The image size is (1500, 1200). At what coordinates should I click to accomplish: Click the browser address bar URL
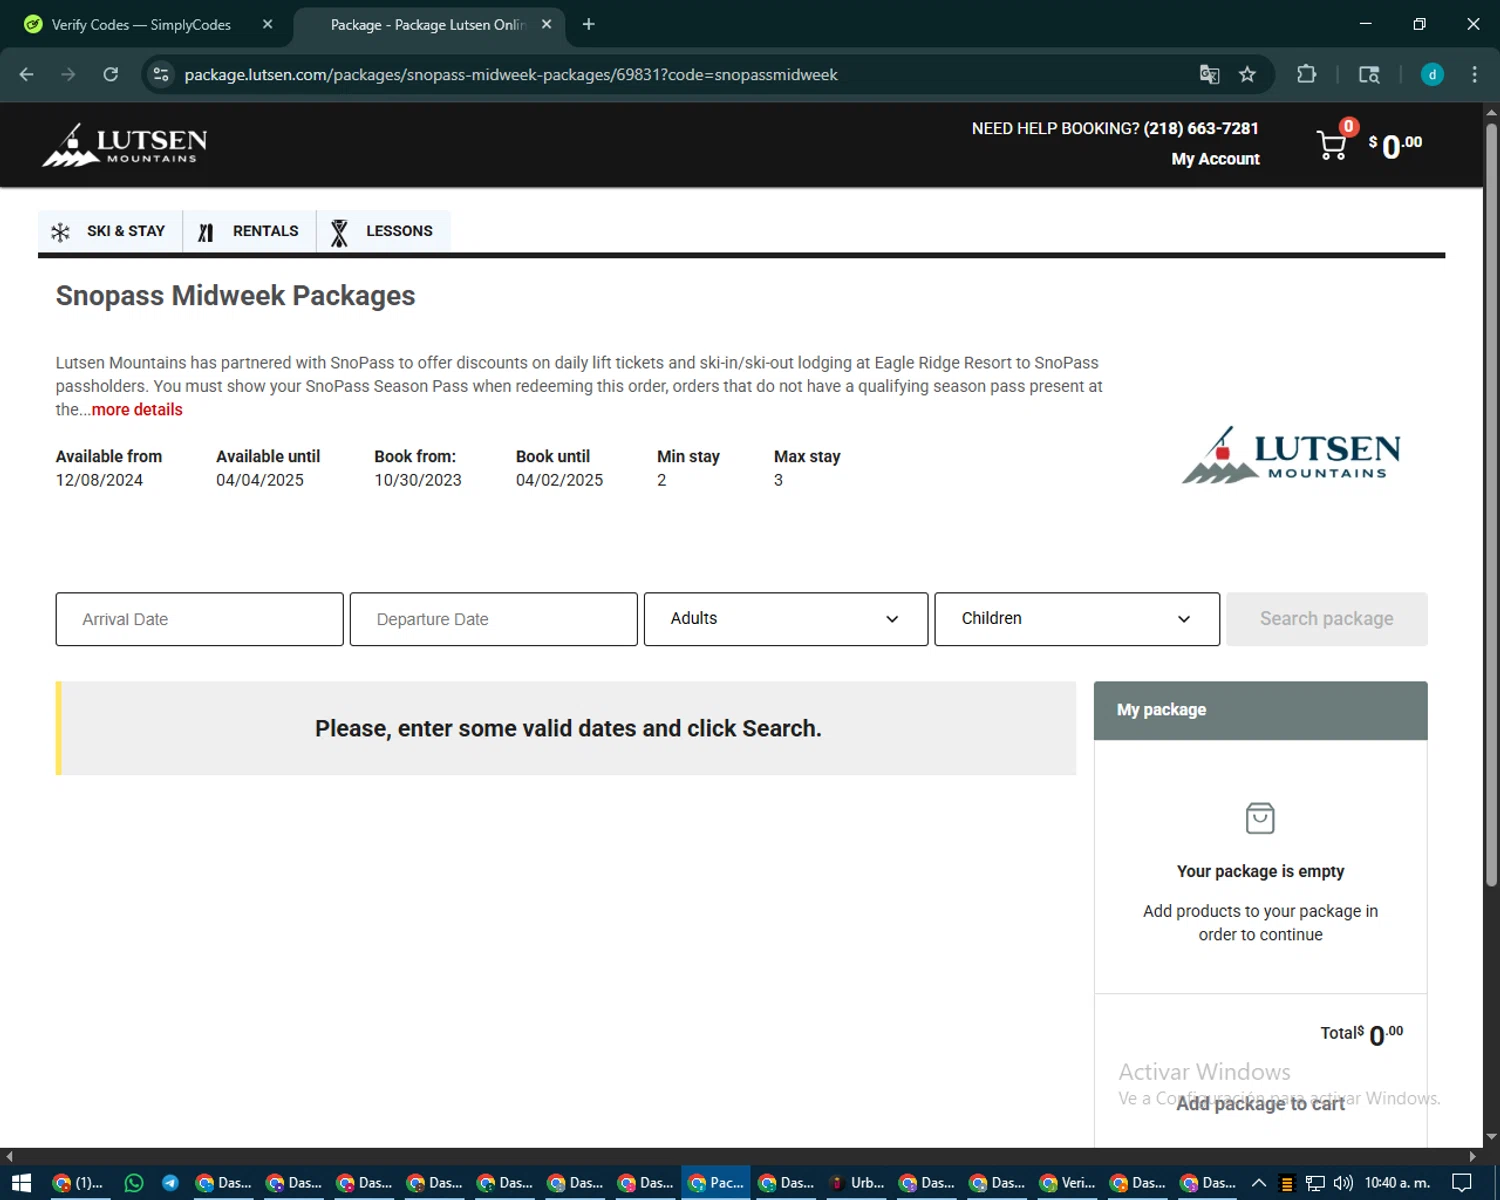511,75
